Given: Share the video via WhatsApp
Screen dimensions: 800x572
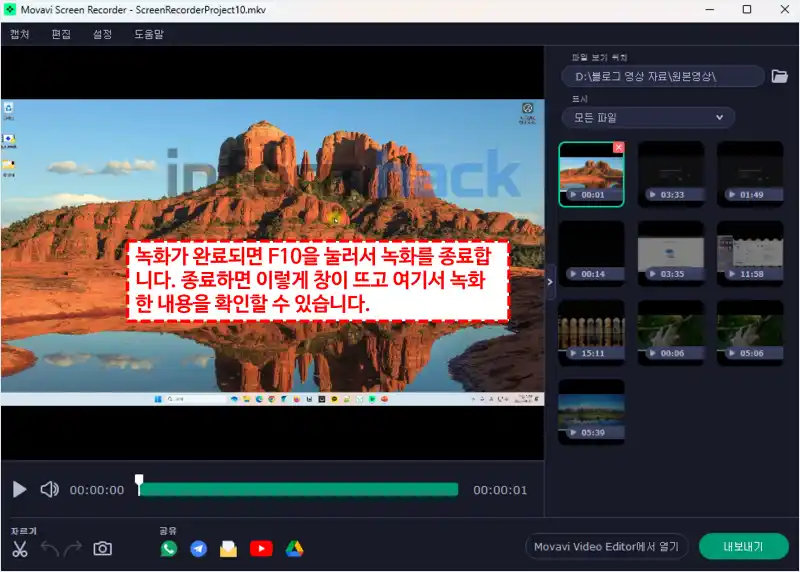Looking at the screenshot, I should 169,549.
